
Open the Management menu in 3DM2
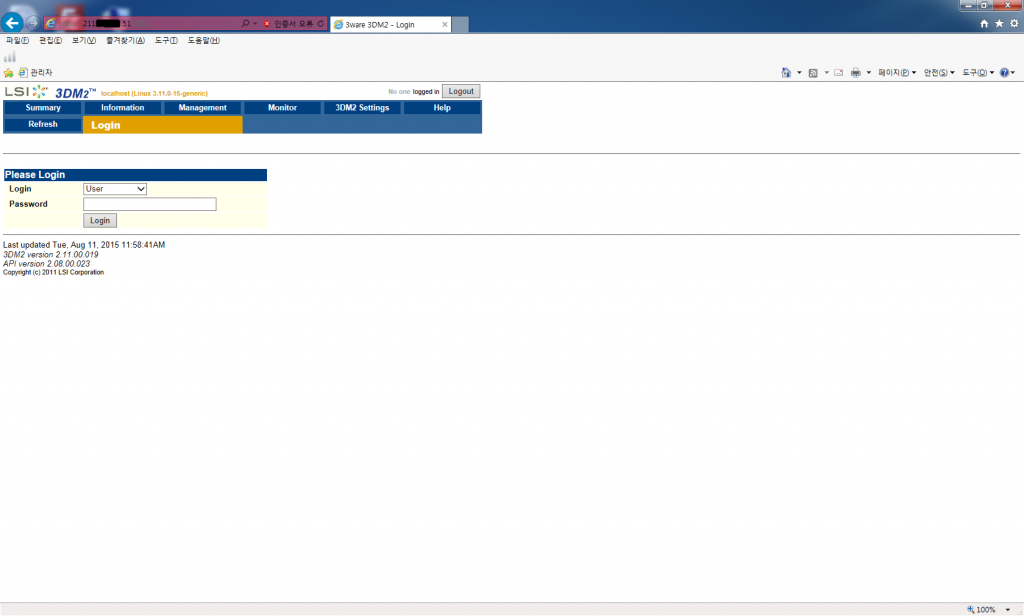(x=202, y=108)
